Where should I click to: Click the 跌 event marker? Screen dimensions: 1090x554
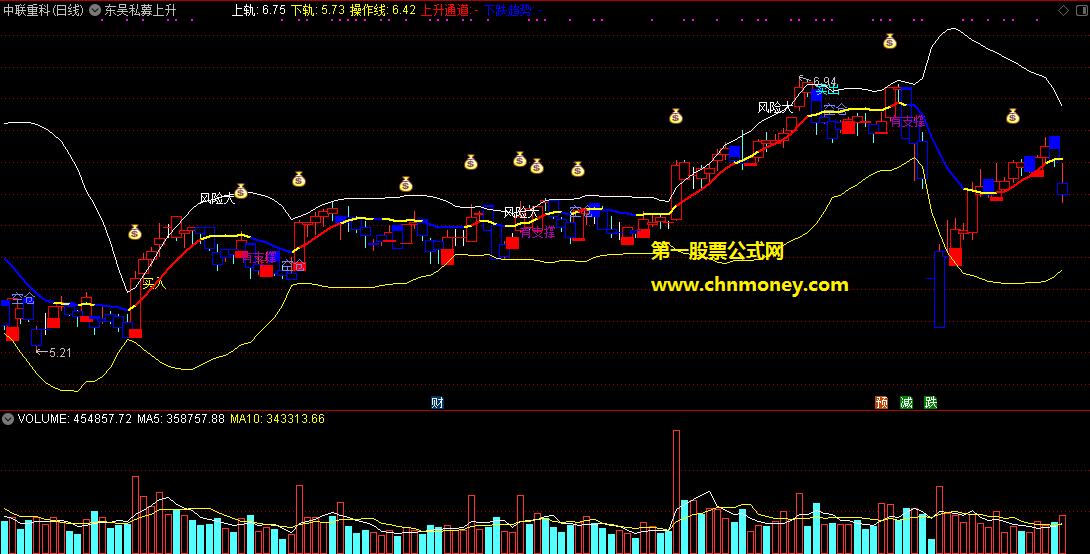931,402
